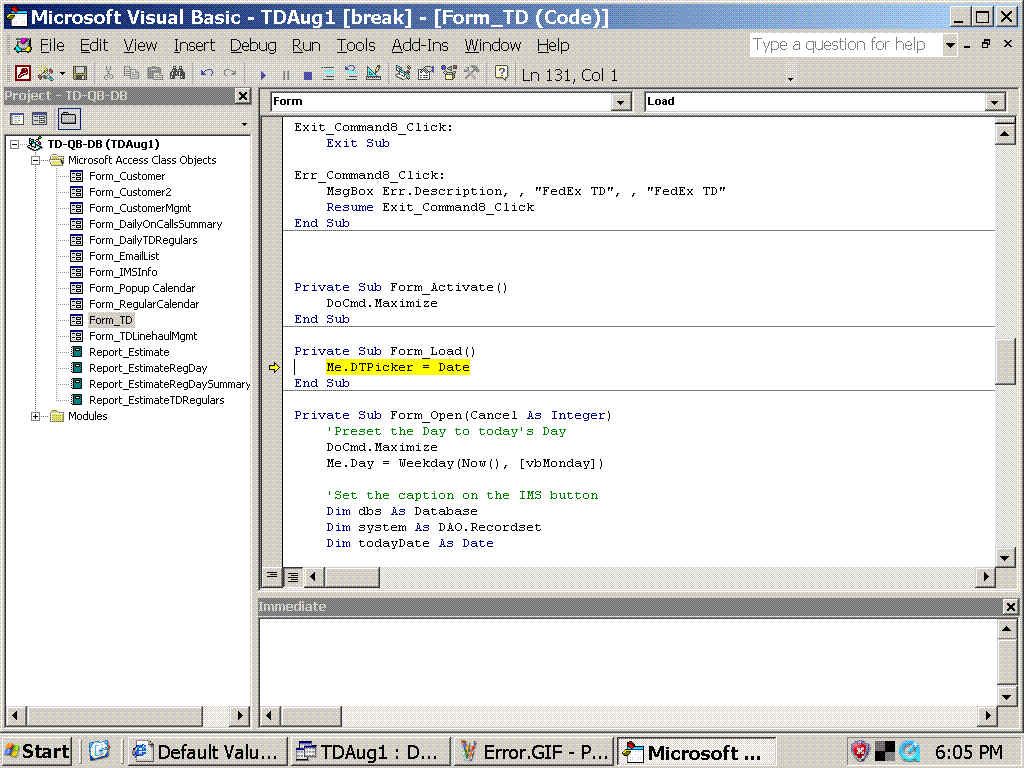The image size is (1024, 768).
Task: Select Form_TDLinehaulMgmt in the project tree
Action: 143,336
